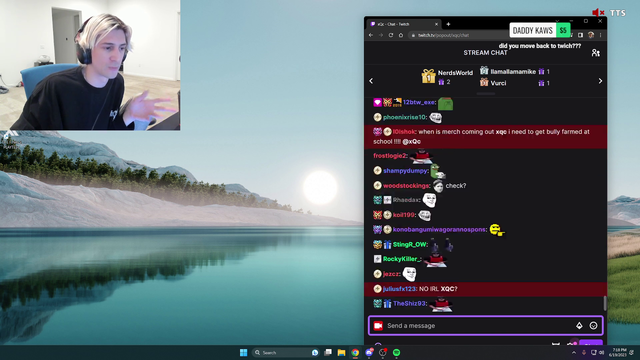Open the emote picker smiley icon
Image resolution: width=640 pixels, height=360 pixels.
pos(593,325)
